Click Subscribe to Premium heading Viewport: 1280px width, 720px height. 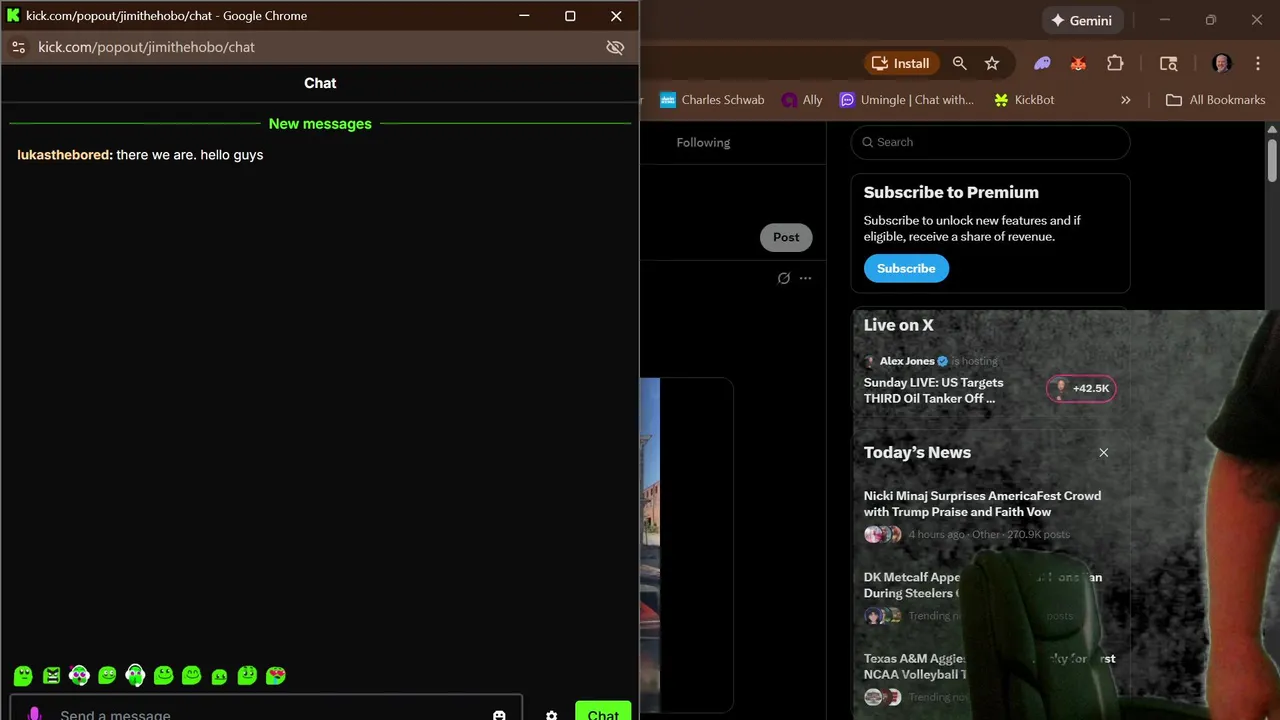coord(951,192)
